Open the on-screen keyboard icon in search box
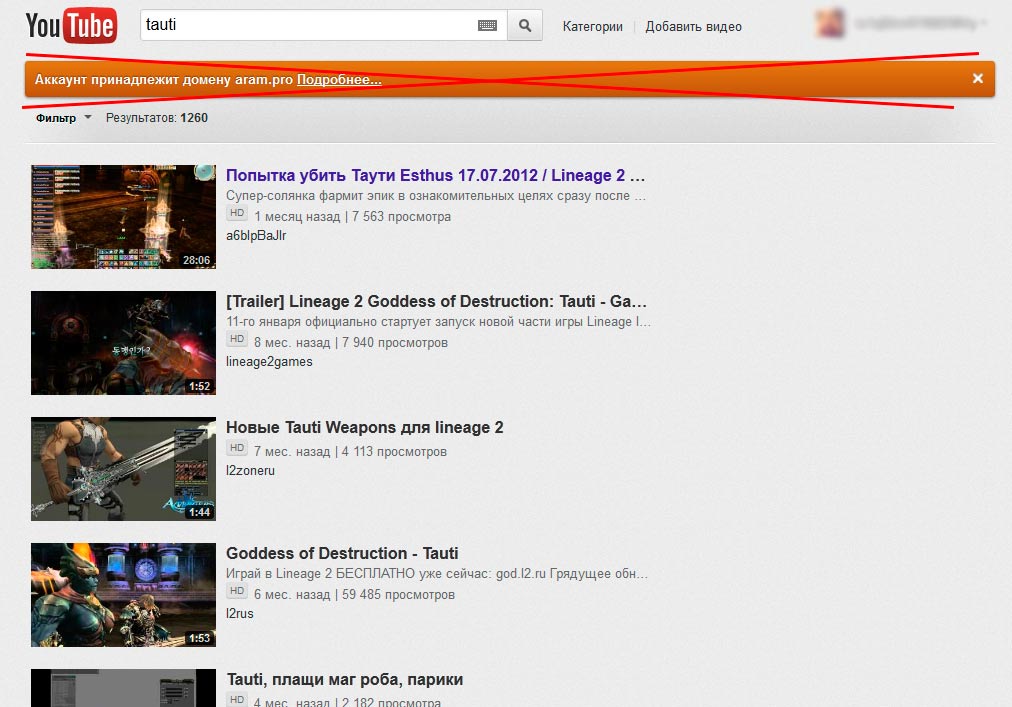 coord(487,25)
